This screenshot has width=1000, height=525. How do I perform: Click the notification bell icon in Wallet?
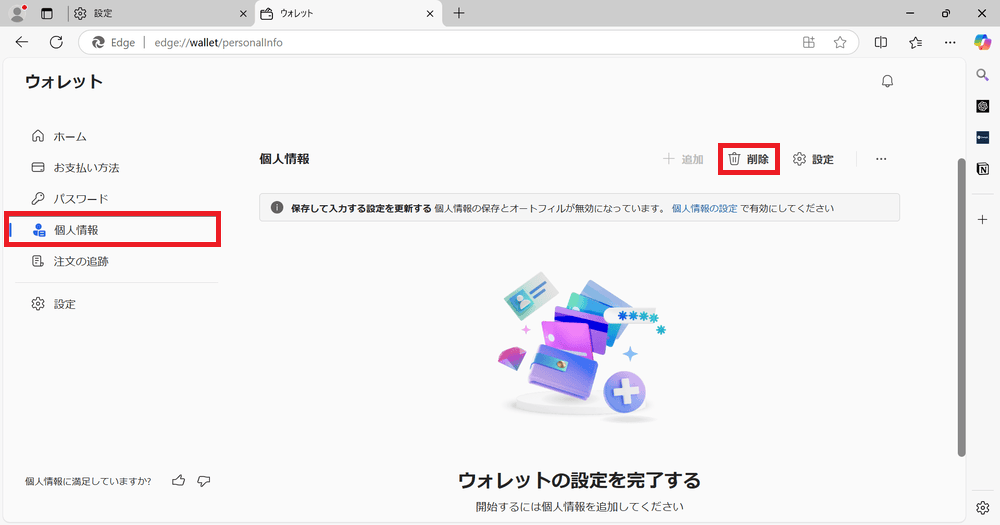click(887, 82)
